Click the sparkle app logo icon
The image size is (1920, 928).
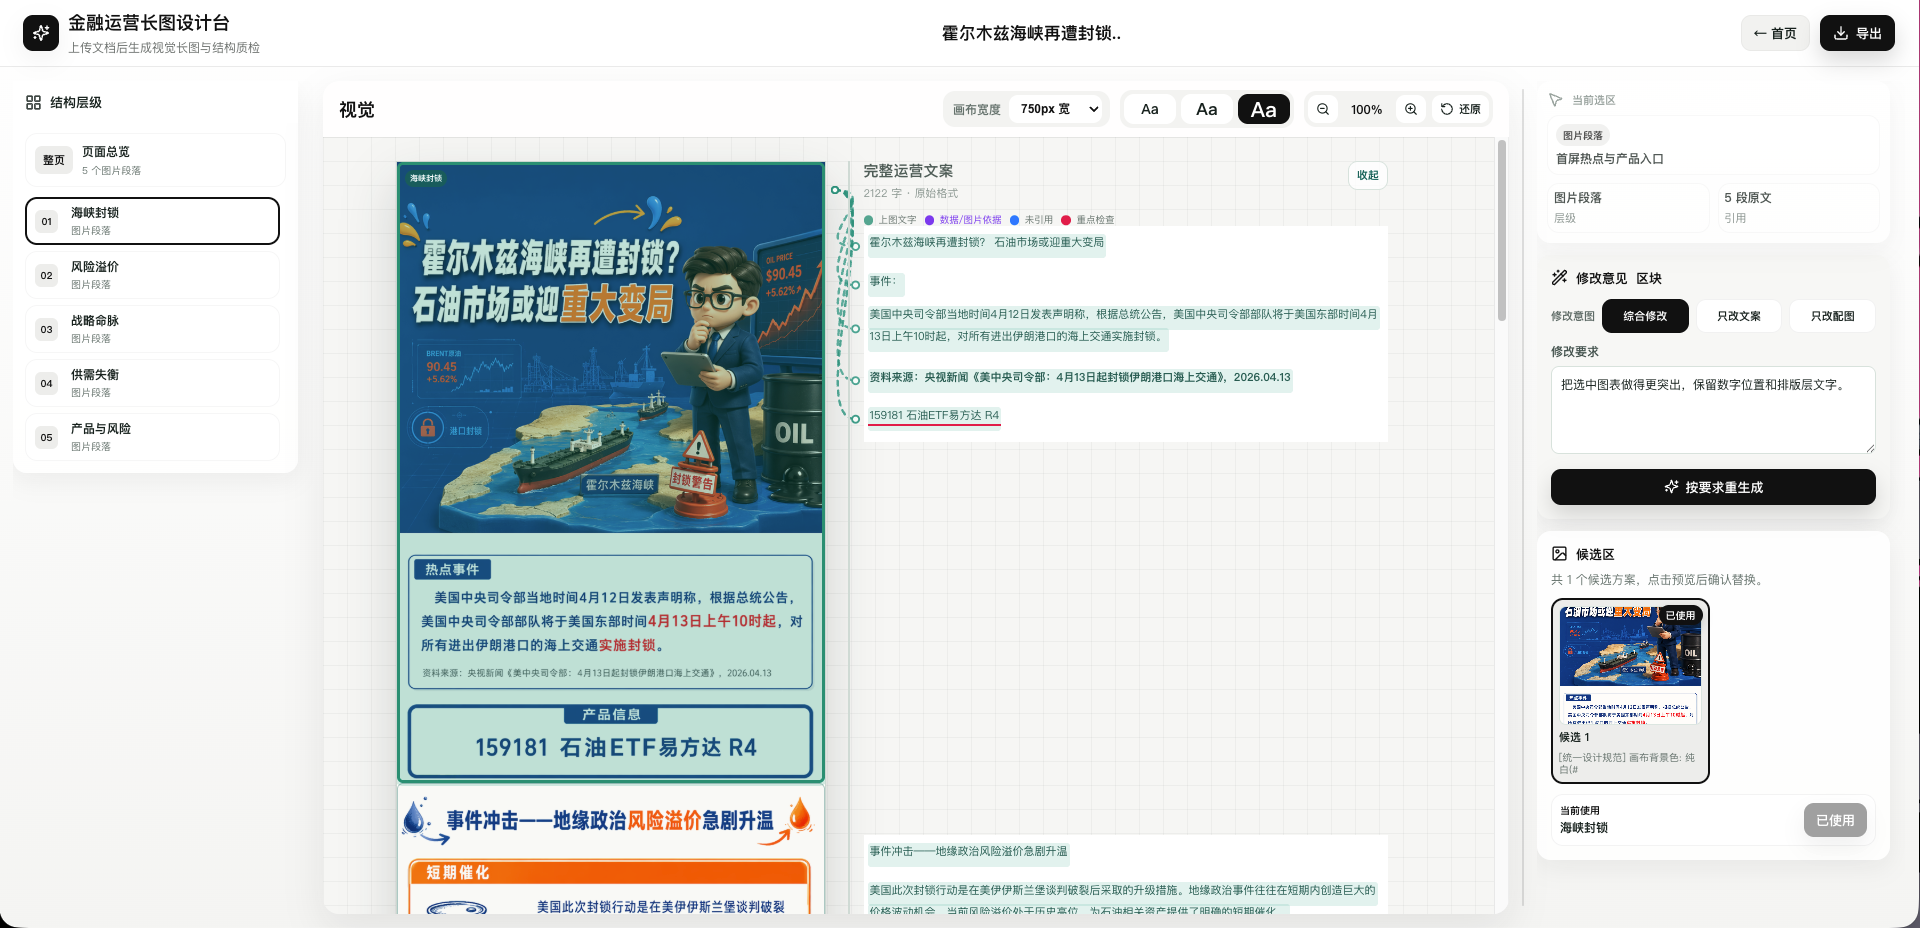point(41,33)
